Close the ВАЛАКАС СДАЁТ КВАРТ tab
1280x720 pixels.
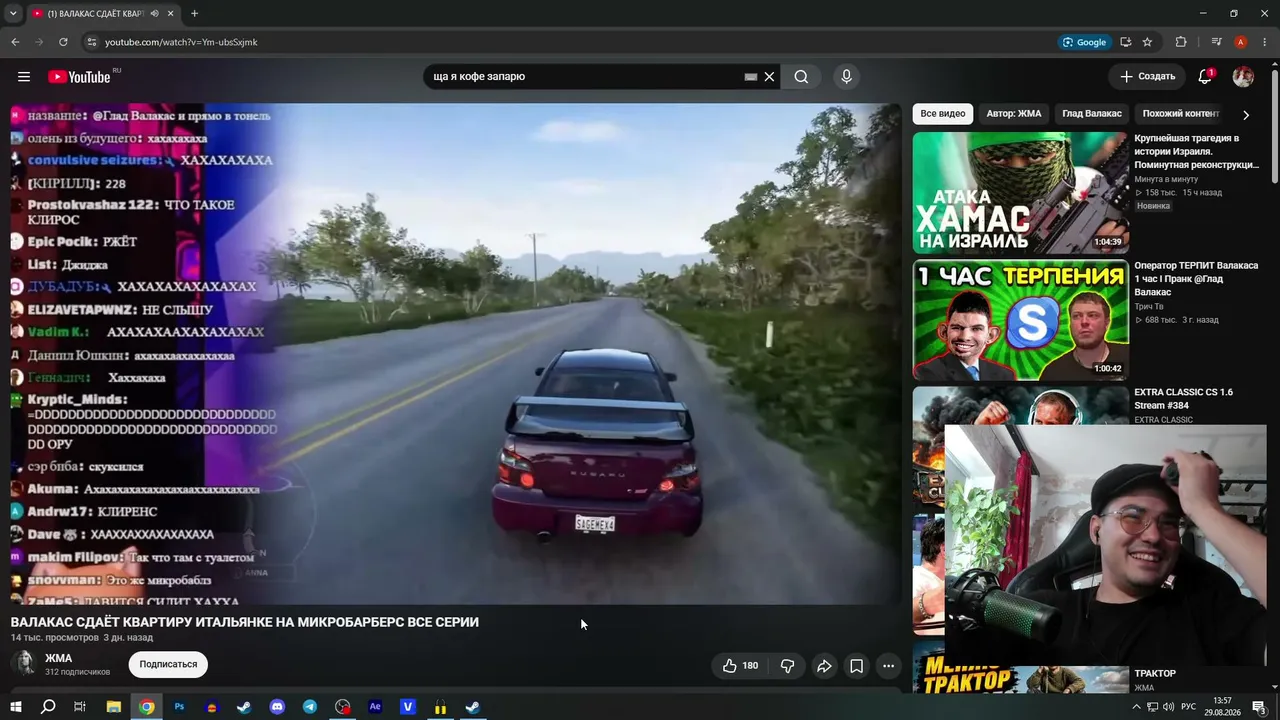[171, 14]
